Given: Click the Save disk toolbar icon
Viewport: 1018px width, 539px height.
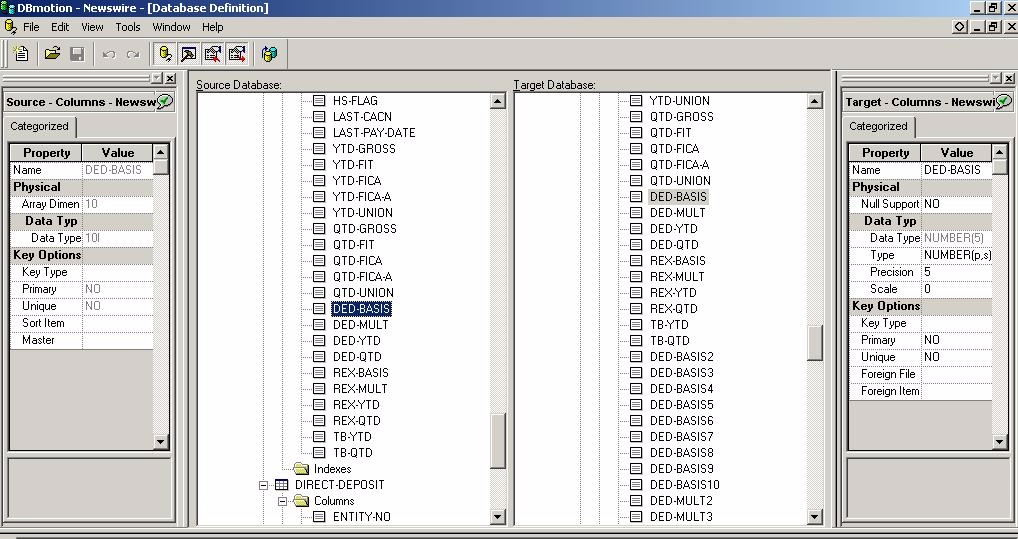Looking at the screenshot, I should point(77,54).
